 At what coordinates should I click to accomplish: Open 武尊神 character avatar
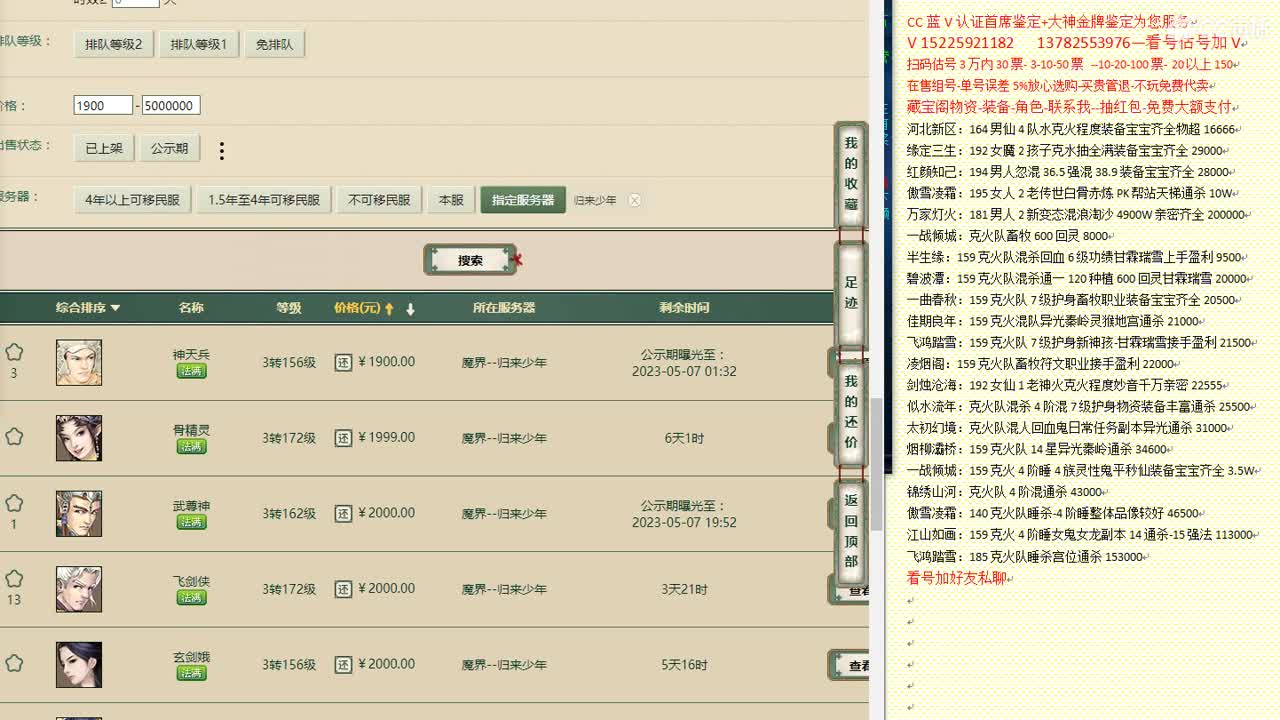click(79, 513)
